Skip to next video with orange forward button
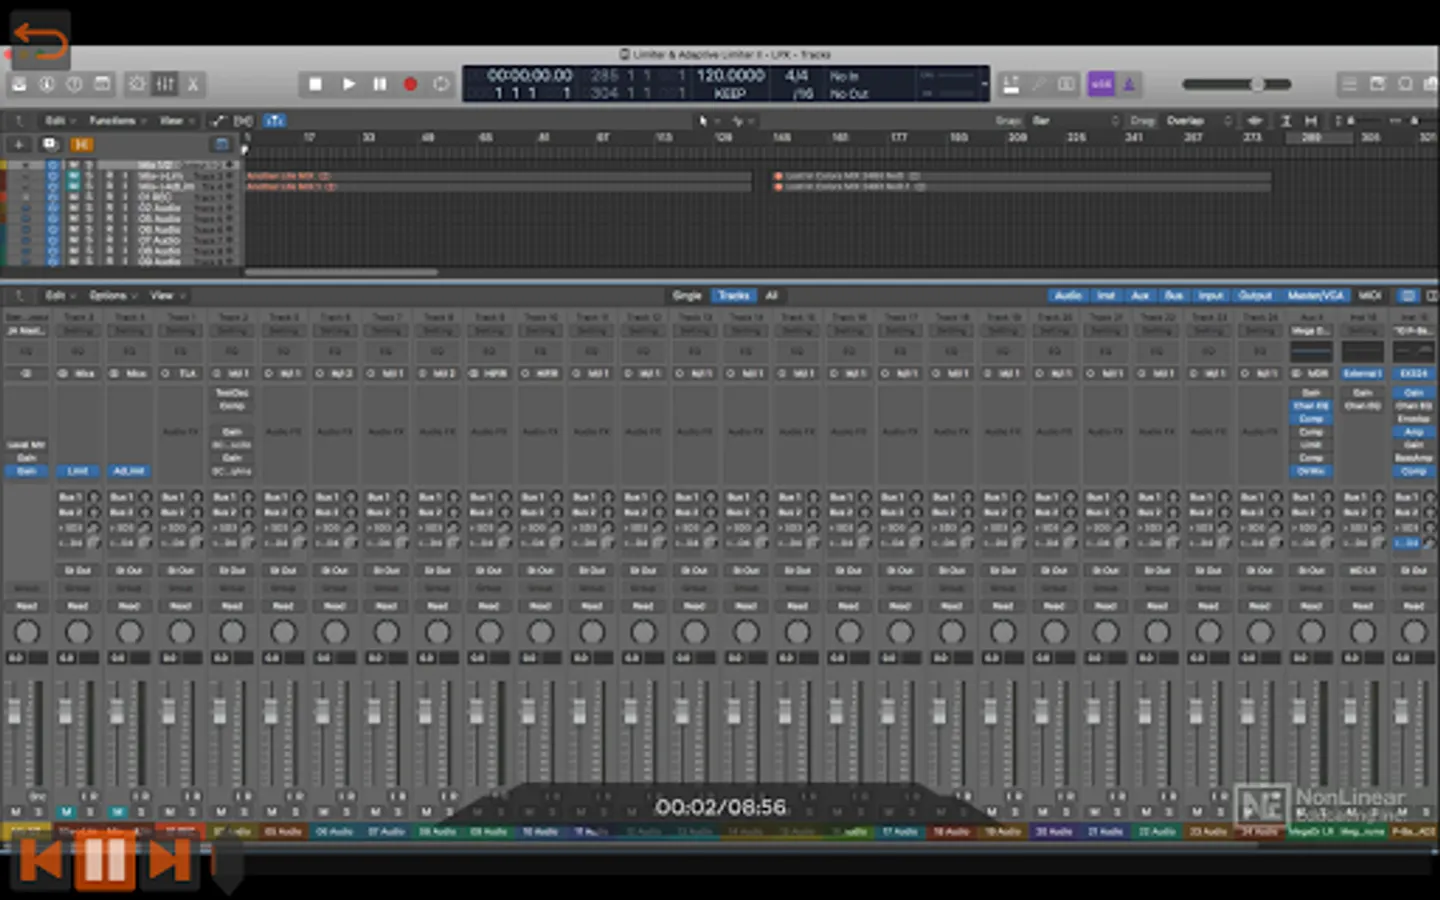 pos(169,861)
